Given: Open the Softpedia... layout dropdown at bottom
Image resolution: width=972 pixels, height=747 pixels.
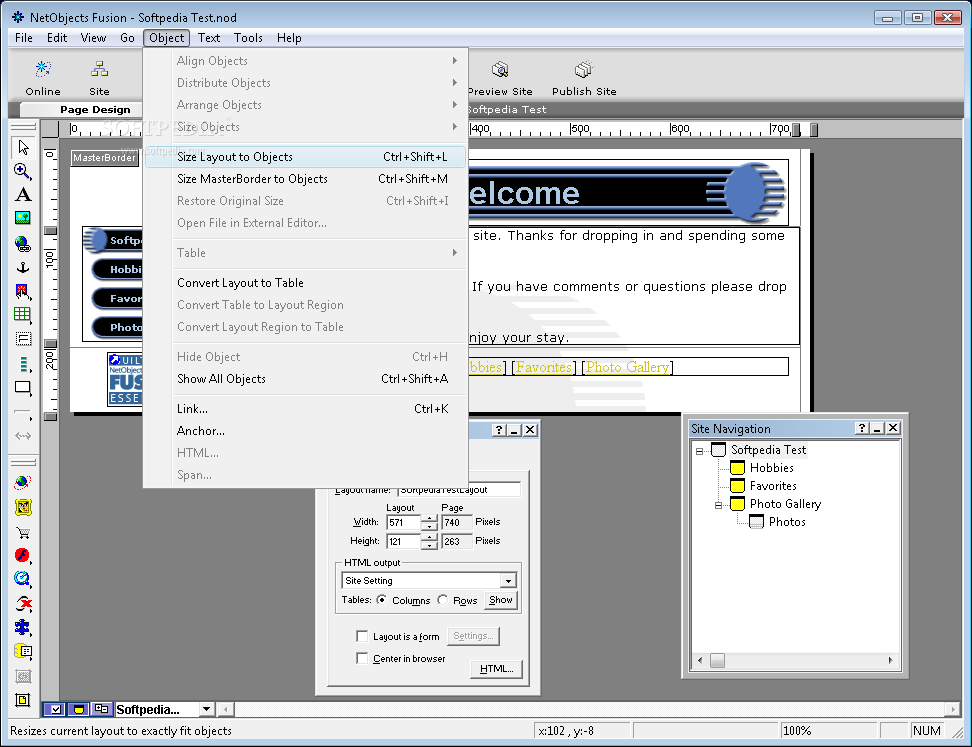Looking at the screenshot, I should pos(206,709).
